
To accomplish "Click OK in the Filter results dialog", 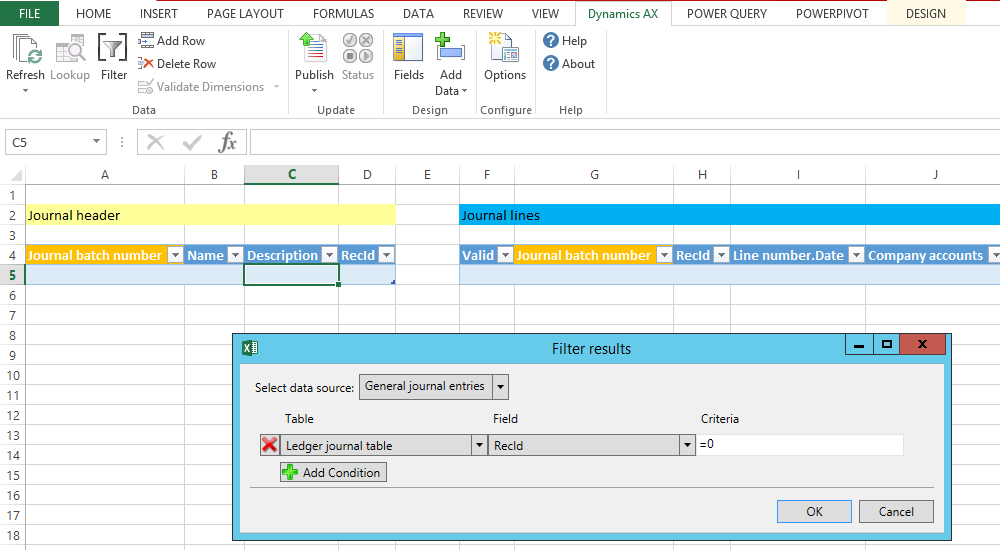I will 814,511.
